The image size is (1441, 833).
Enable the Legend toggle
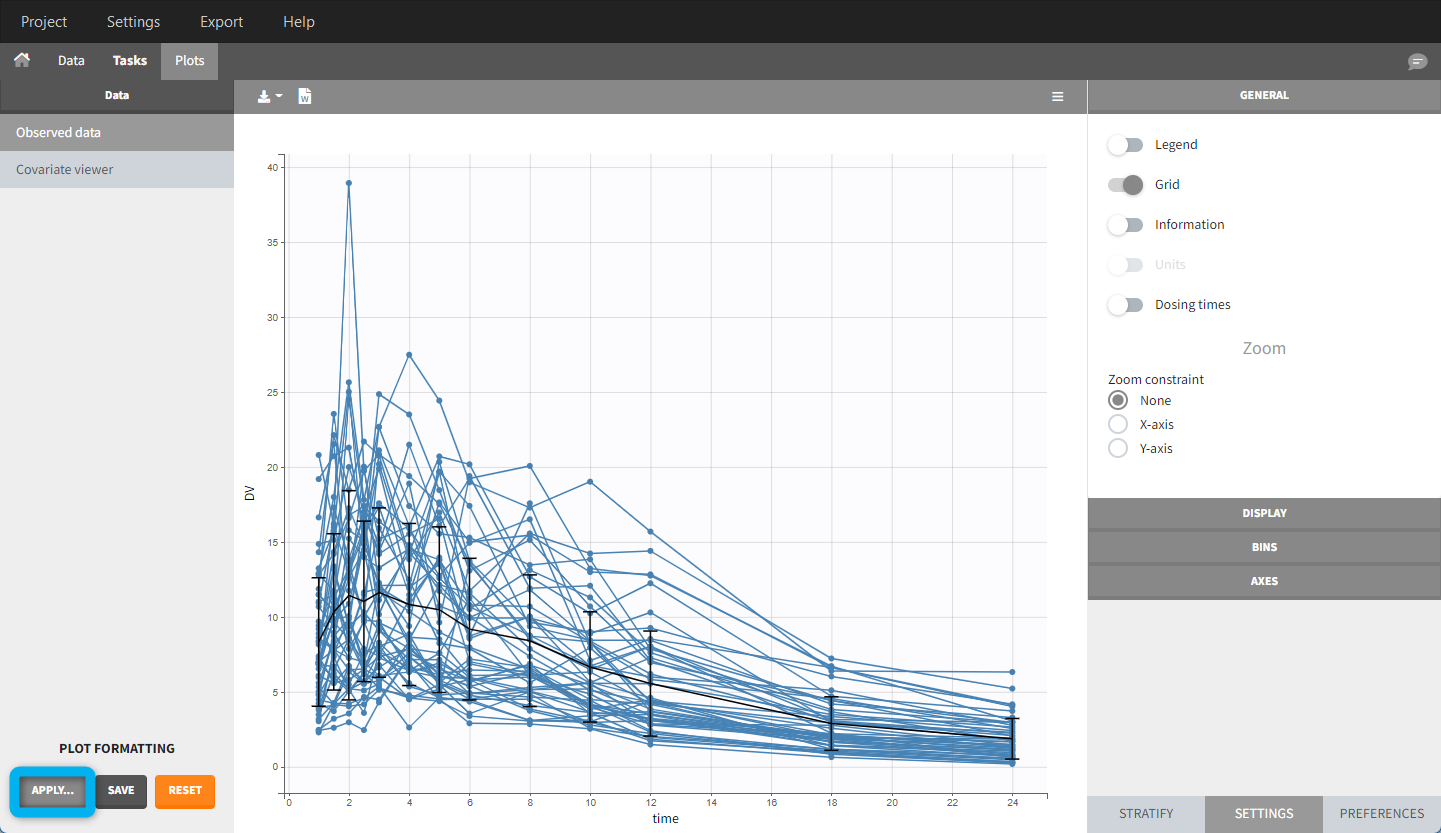pyautogui.click(x=1125, y=145)
